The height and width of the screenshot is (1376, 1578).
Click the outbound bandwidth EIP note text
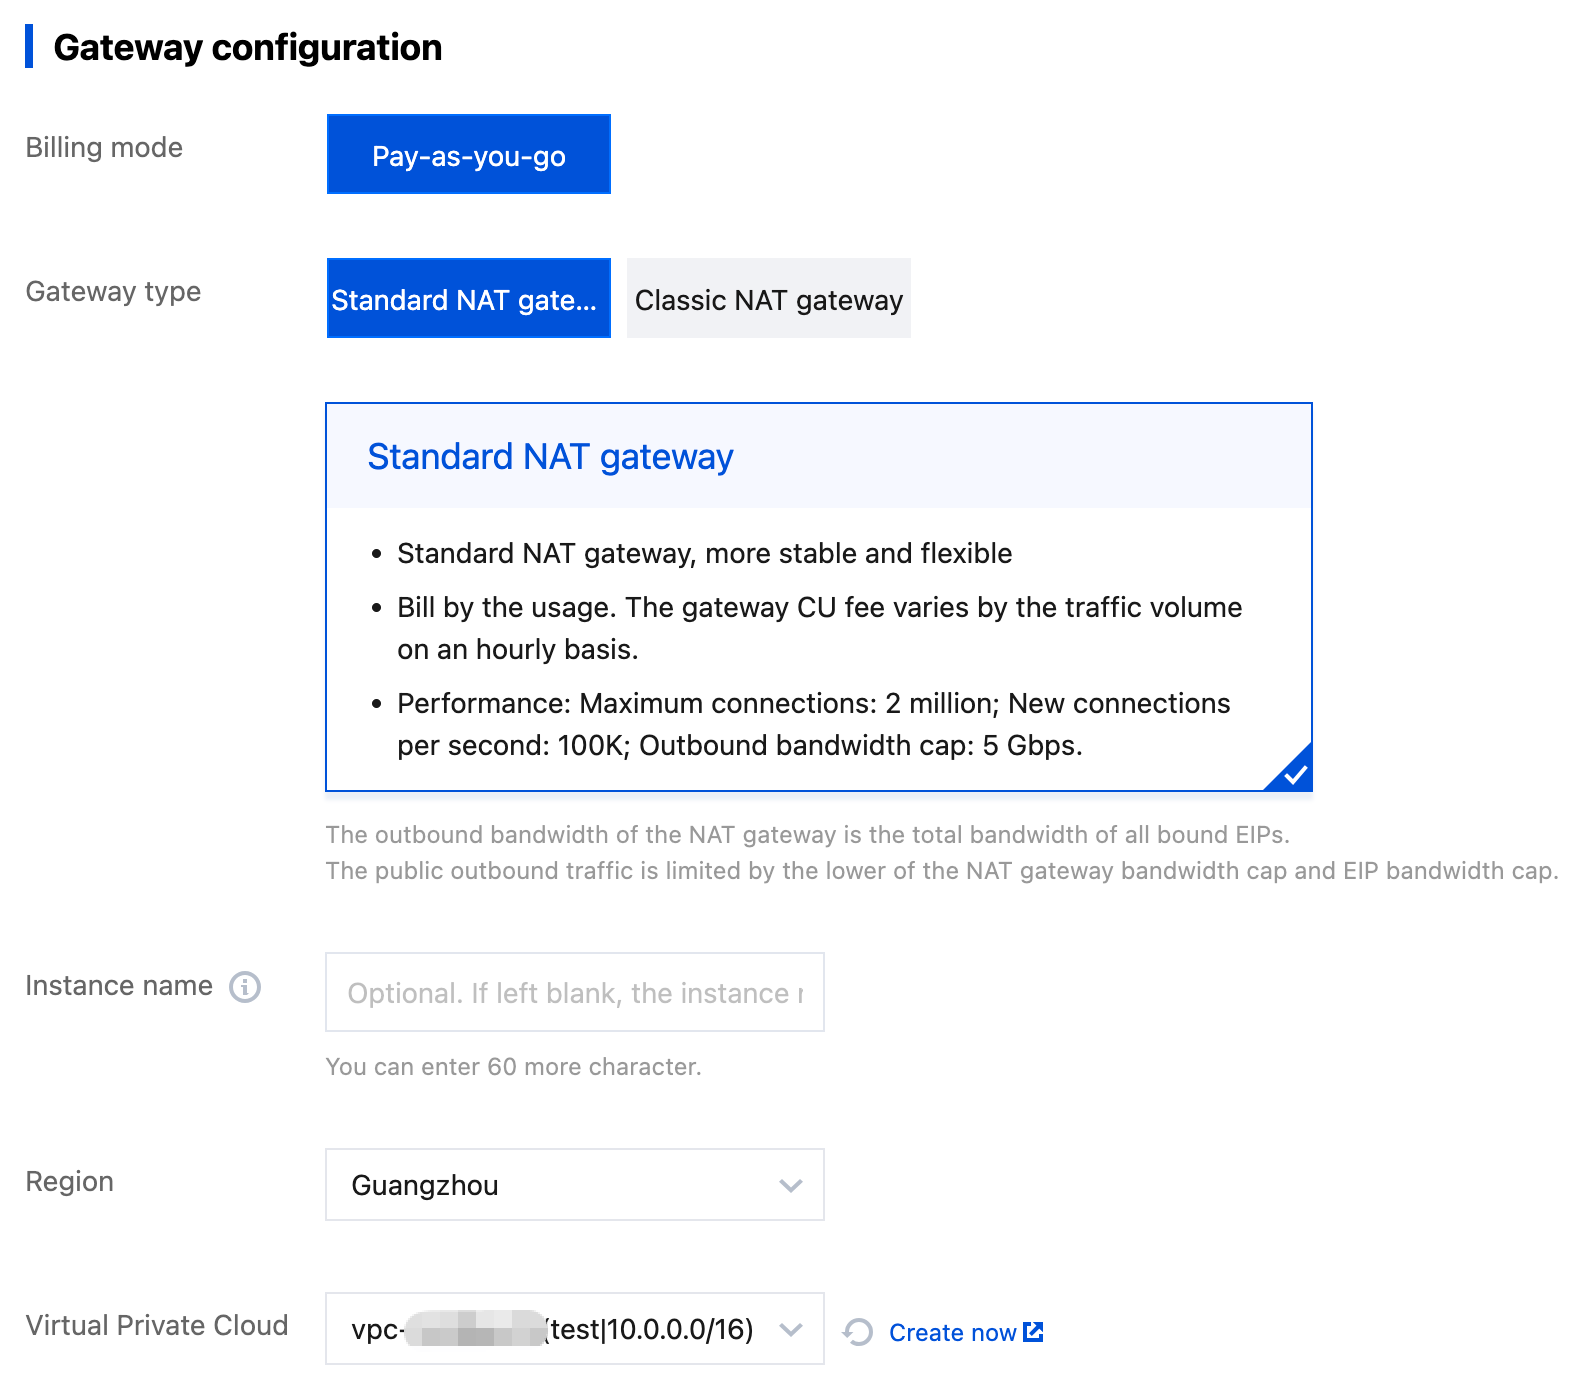(x=807, y=835)
